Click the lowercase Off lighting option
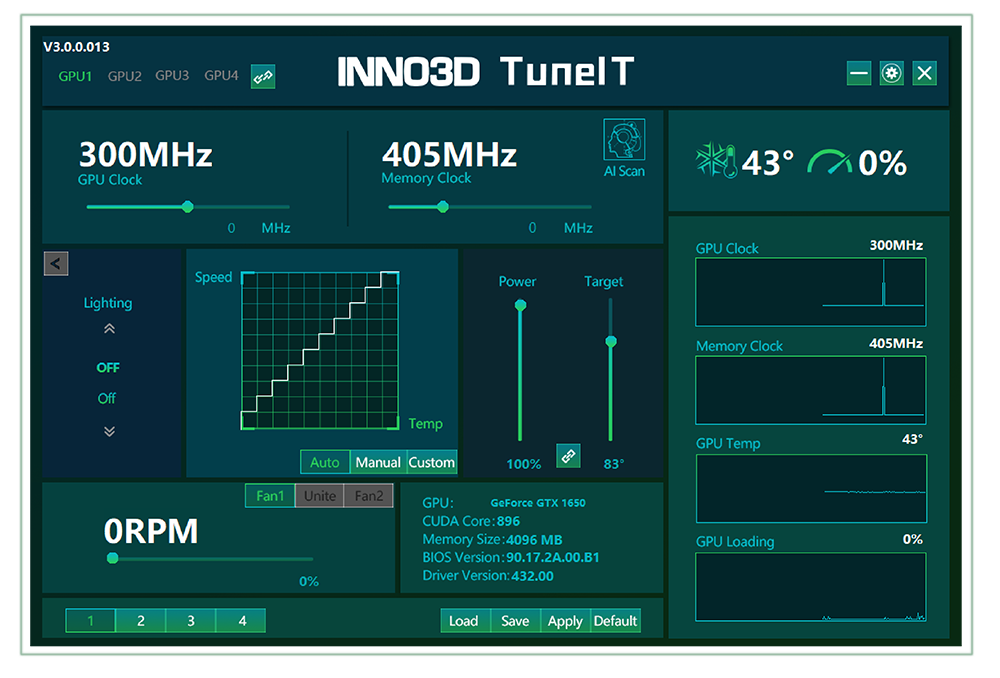This screenshot has width=1000, height=678. click(x=107, y=399)
